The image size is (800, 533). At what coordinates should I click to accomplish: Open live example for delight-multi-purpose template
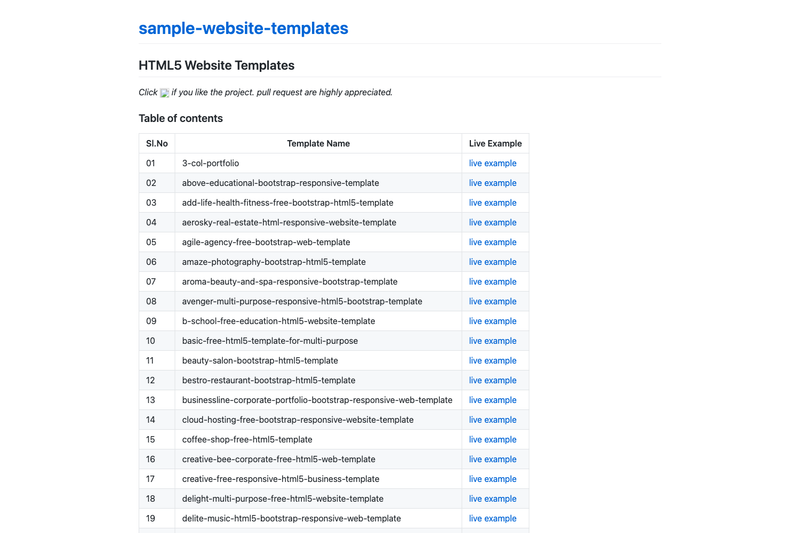point(492,499)
